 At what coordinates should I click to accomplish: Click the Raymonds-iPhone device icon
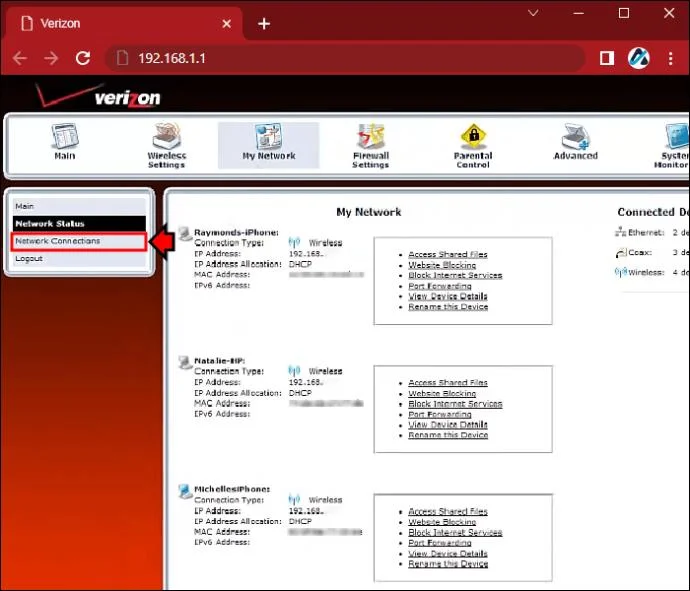point(185,233)
